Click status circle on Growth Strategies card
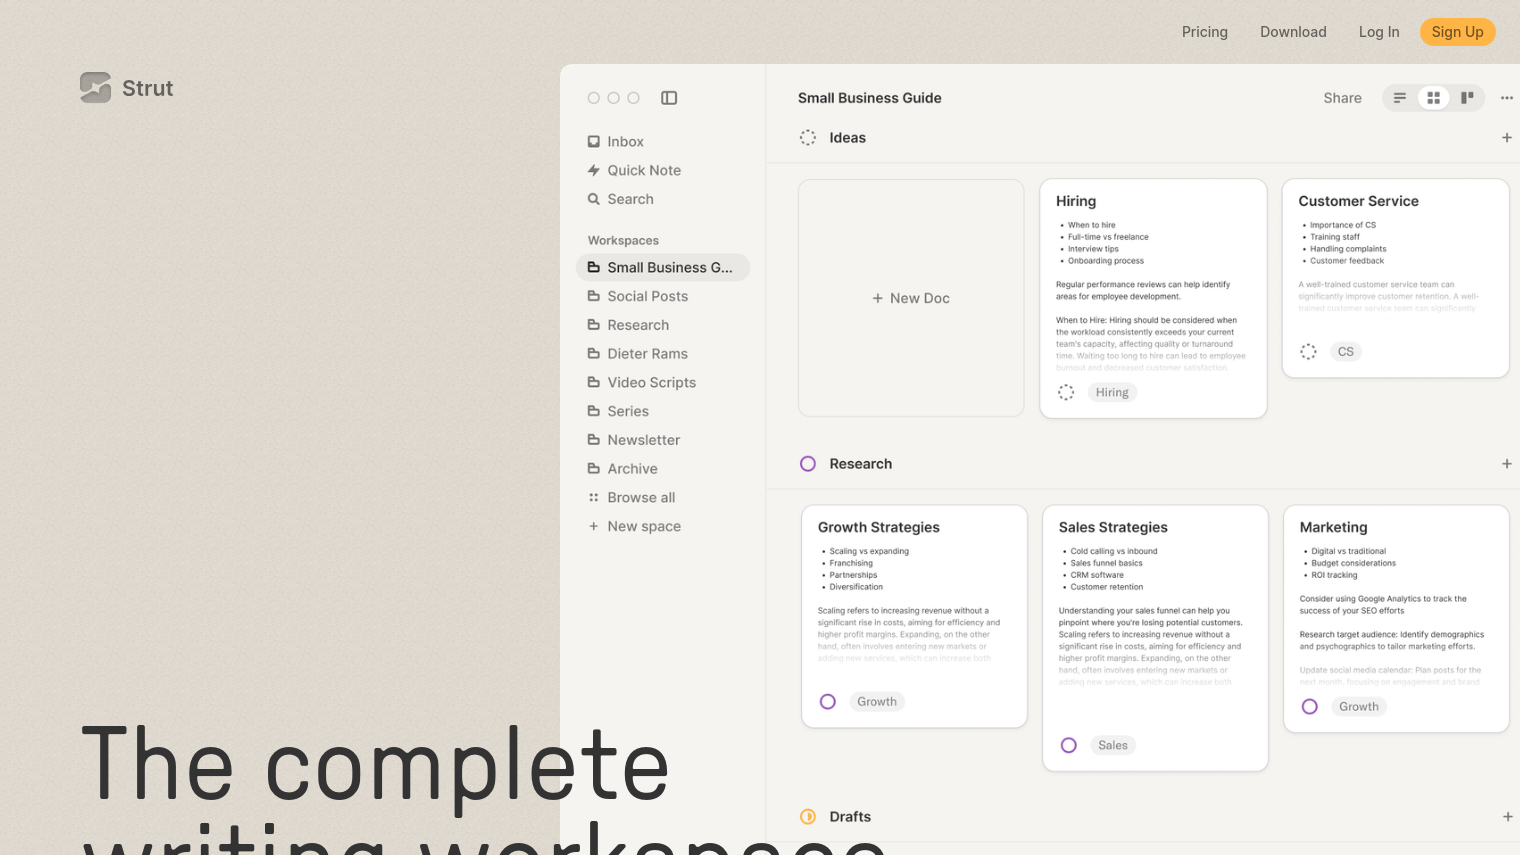 point(828,702)
